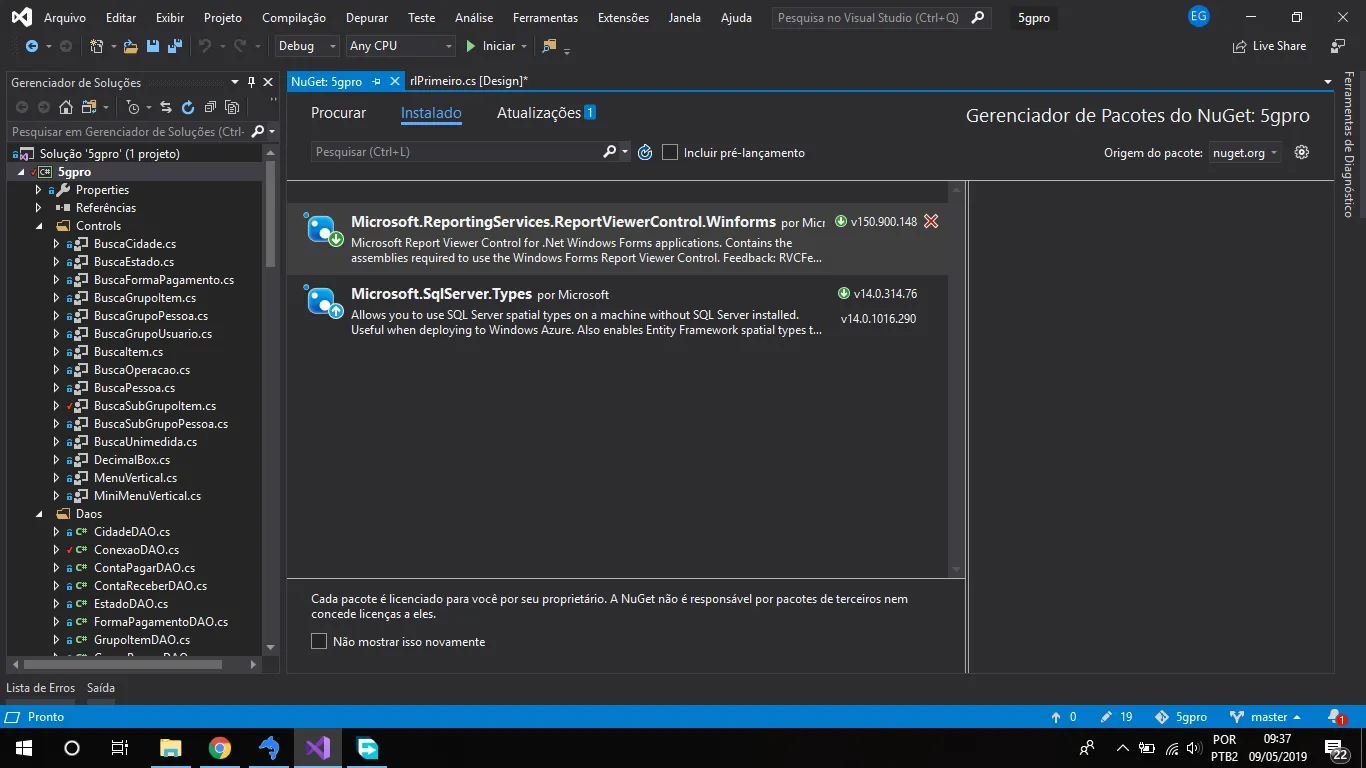
Task: Click the Iniciar run button
Action: click(490, 46)
